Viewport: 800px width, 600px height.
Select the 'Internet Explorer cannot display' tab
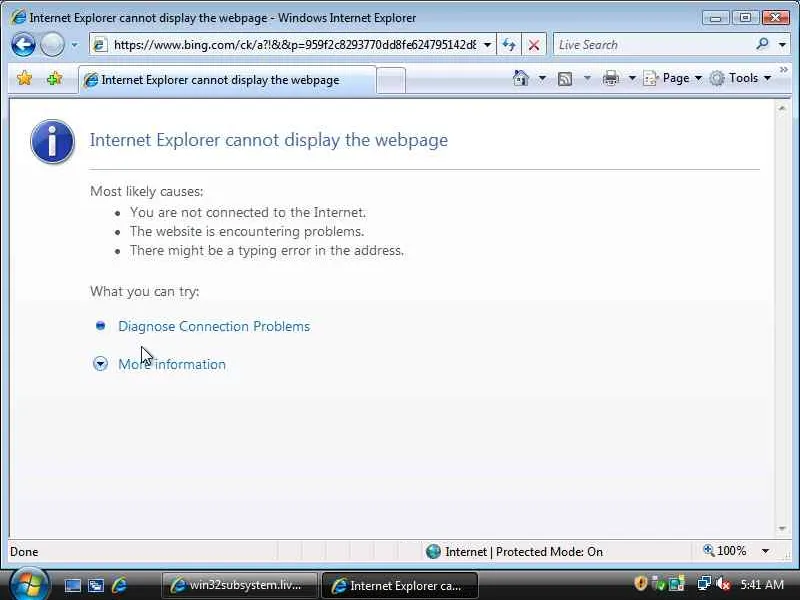point(227,80)
